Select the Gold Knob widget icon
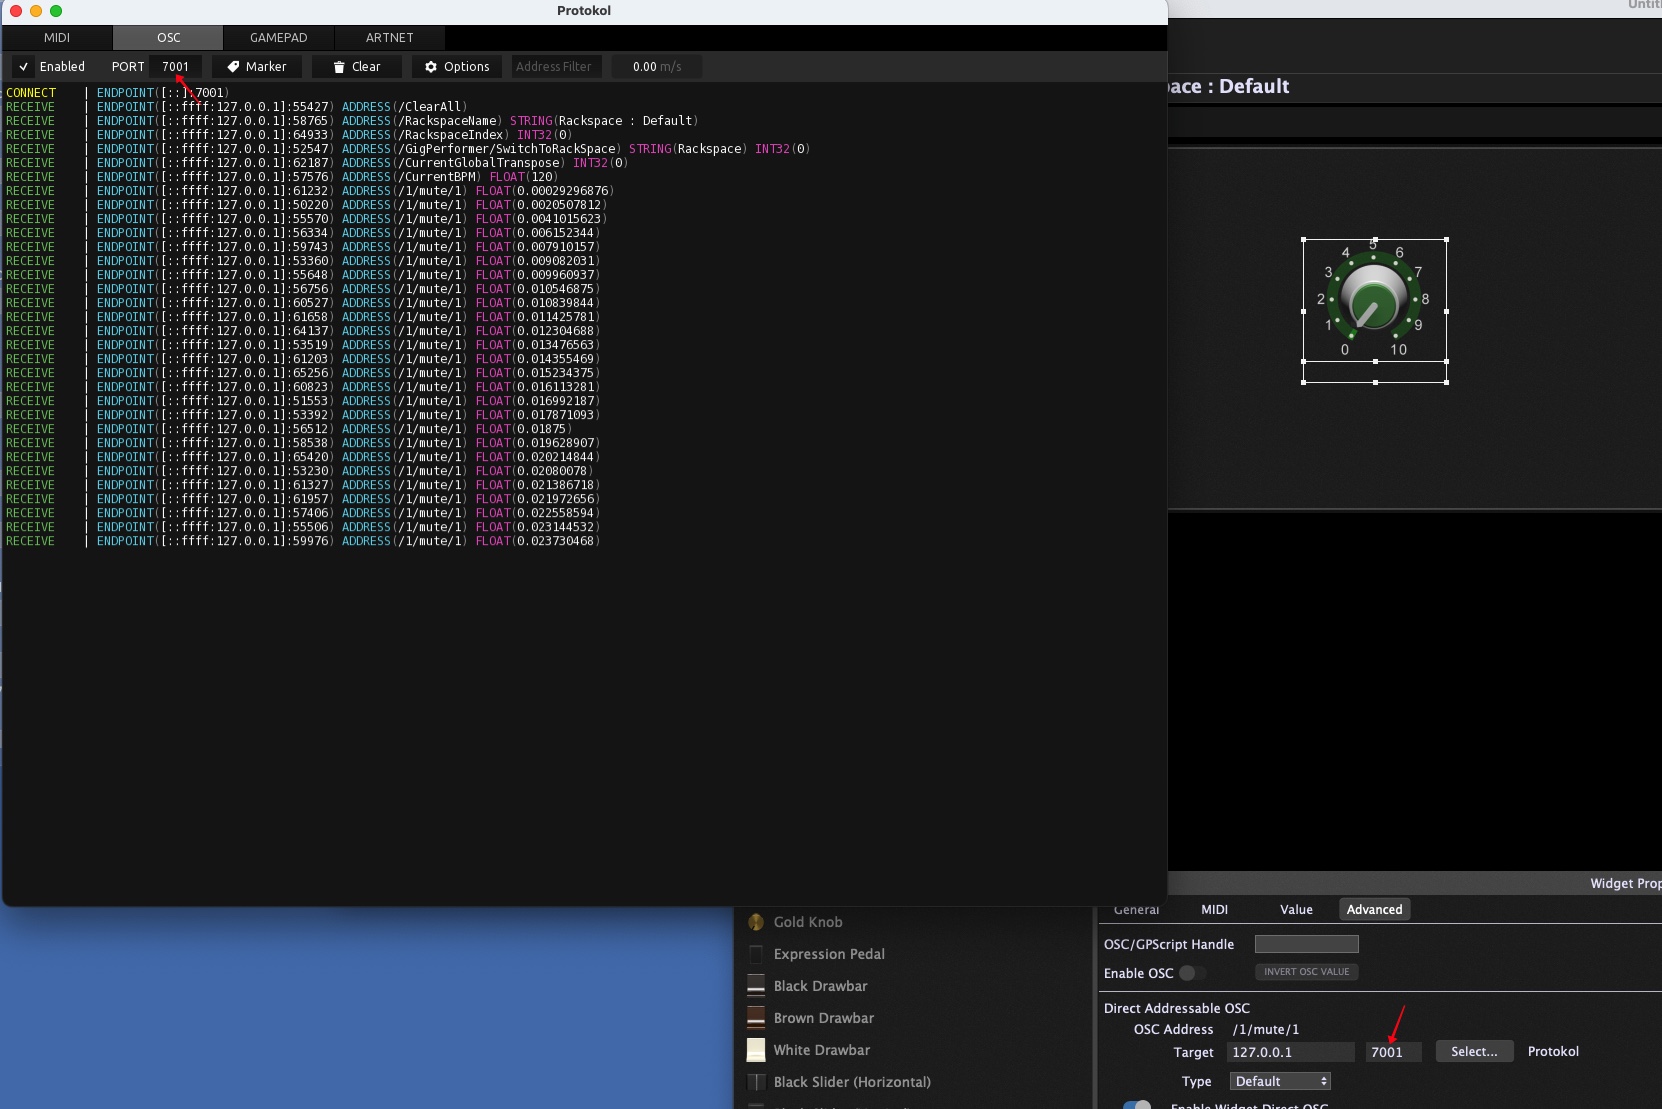This screenshot has width=1662, height=1109. click(x=756, y=922)
